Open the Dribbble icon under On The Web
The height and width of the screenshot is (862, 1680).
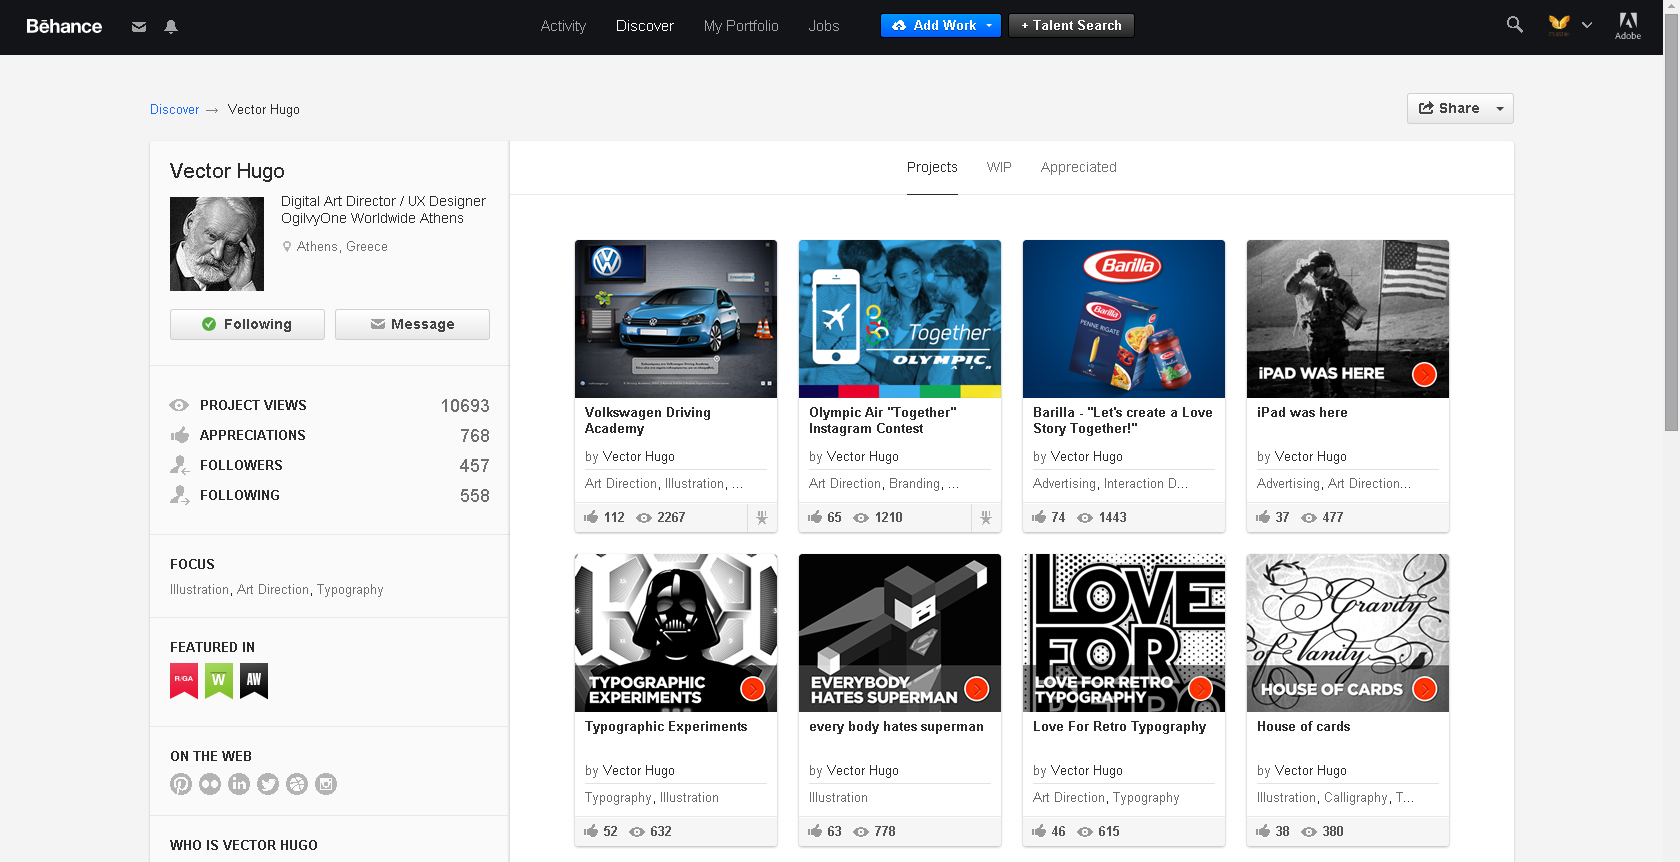click(297, 784)
